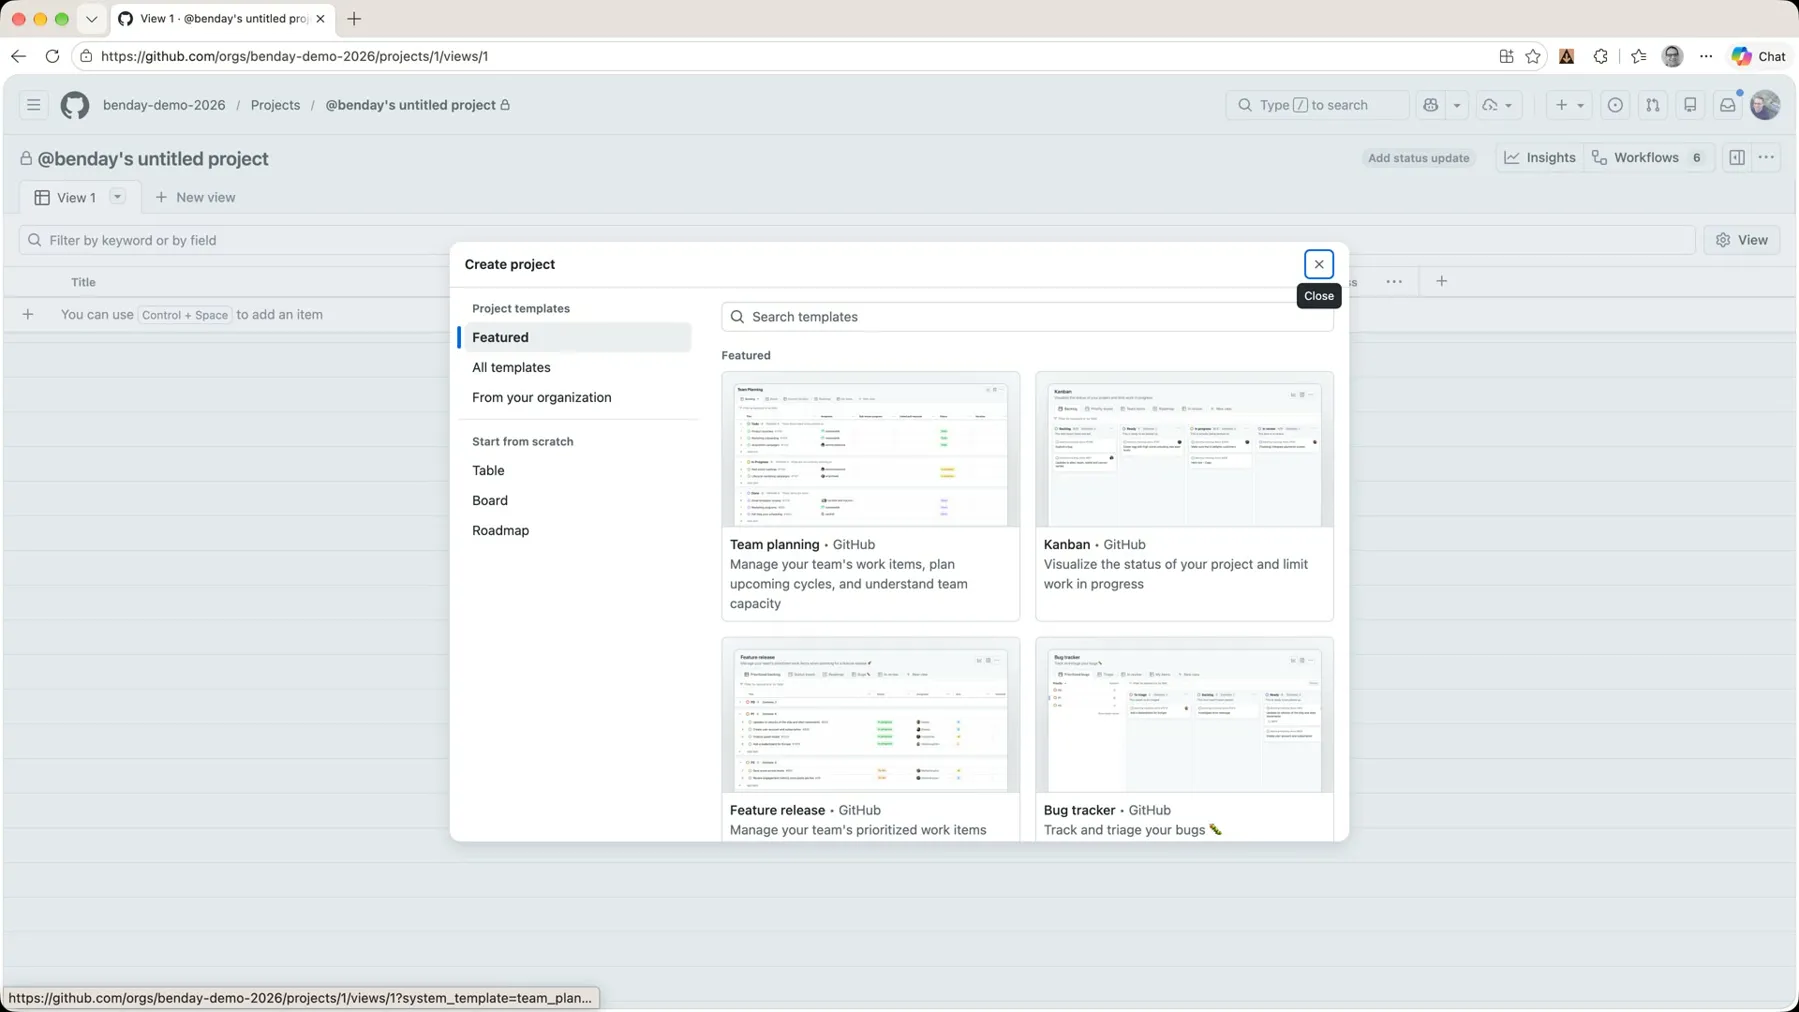Select the Kanban template thumbnail
Screen dimensions: 1799x1012
[x=1184, y=450]
